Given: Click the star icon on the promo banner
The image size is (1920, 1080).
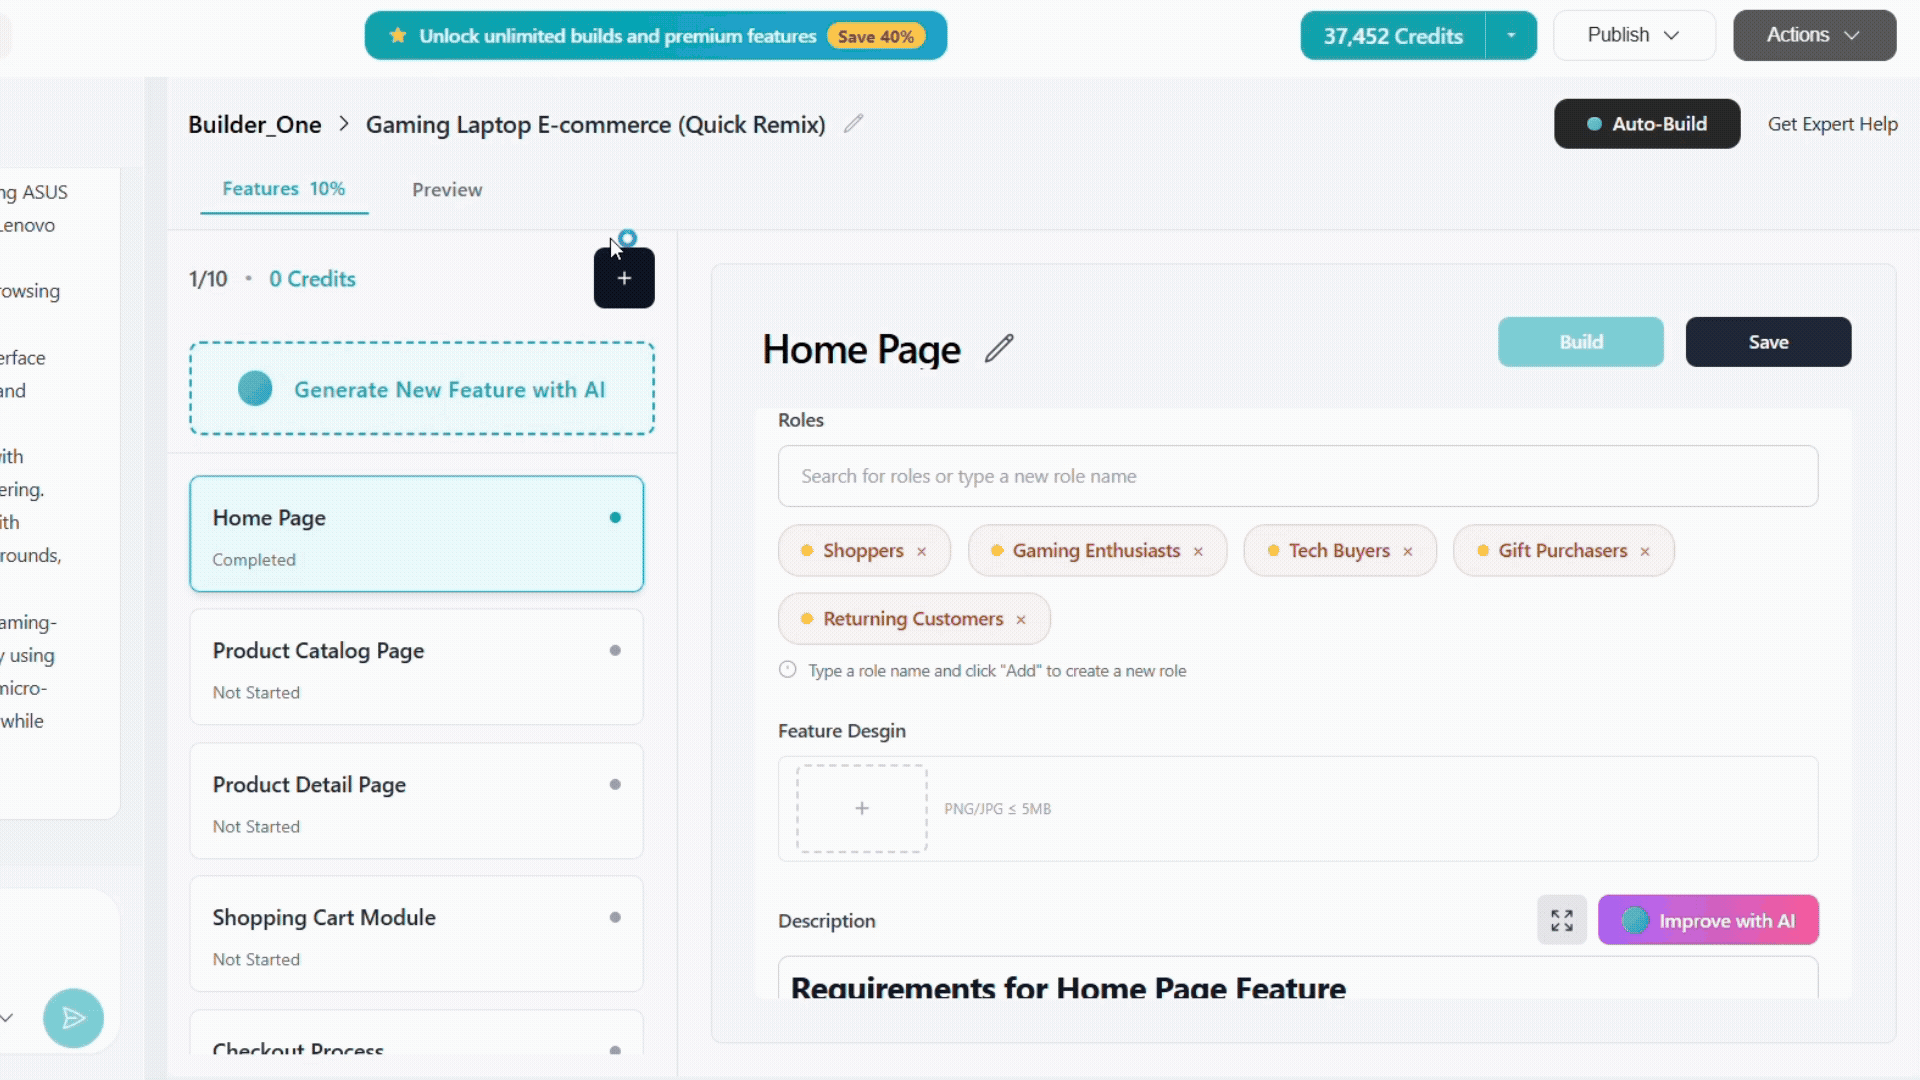Looking at the screenshot, I should (398, 34).
